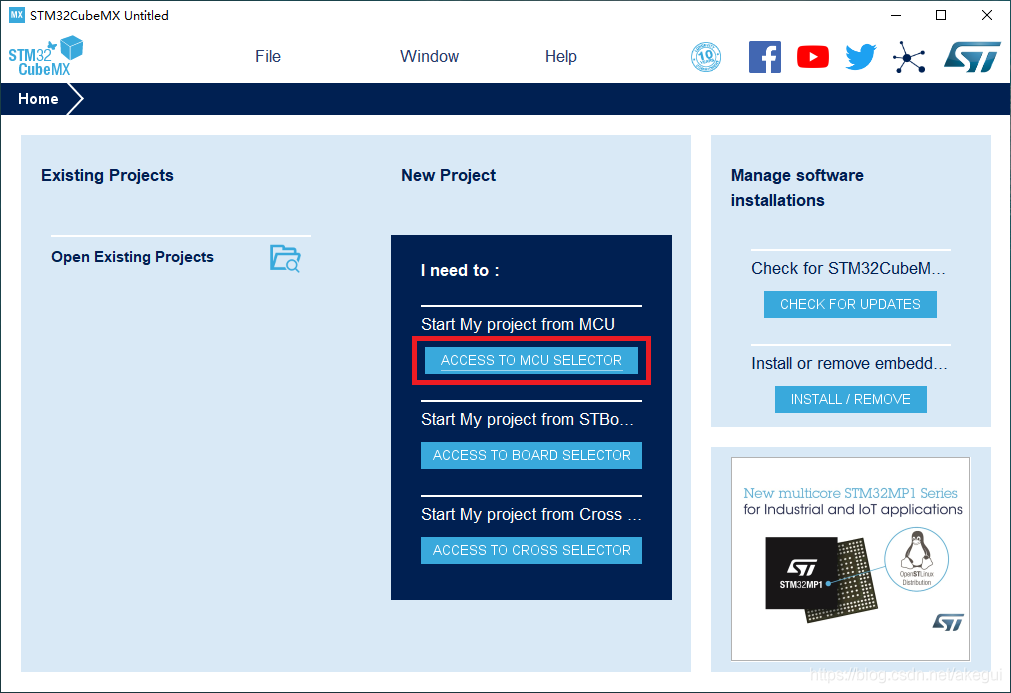Click 'Start My project from STBo…' text
Viewport: 1011px width, 693px height.
pos(527,420)
